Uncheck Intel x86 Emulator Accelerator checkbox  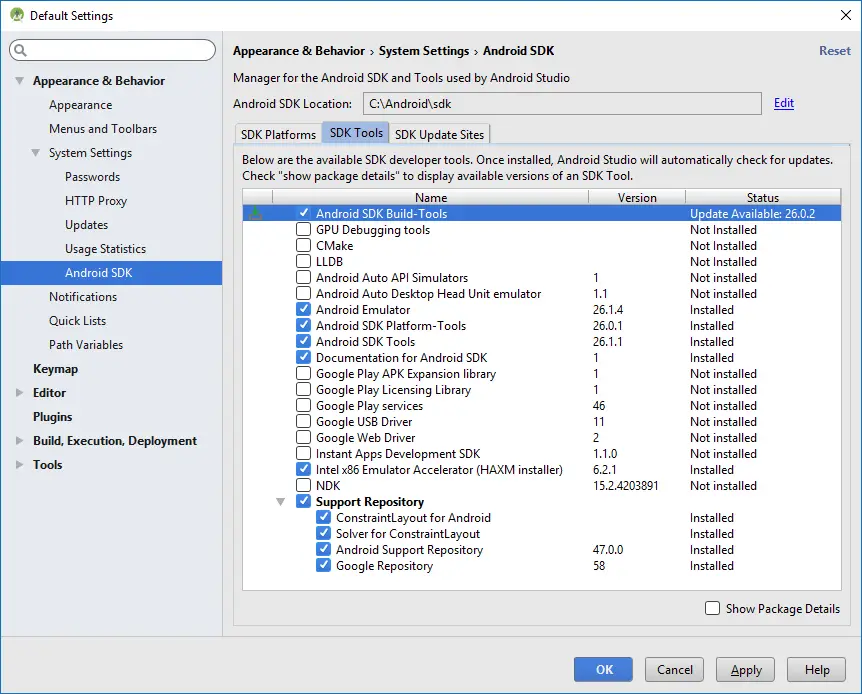303,469
